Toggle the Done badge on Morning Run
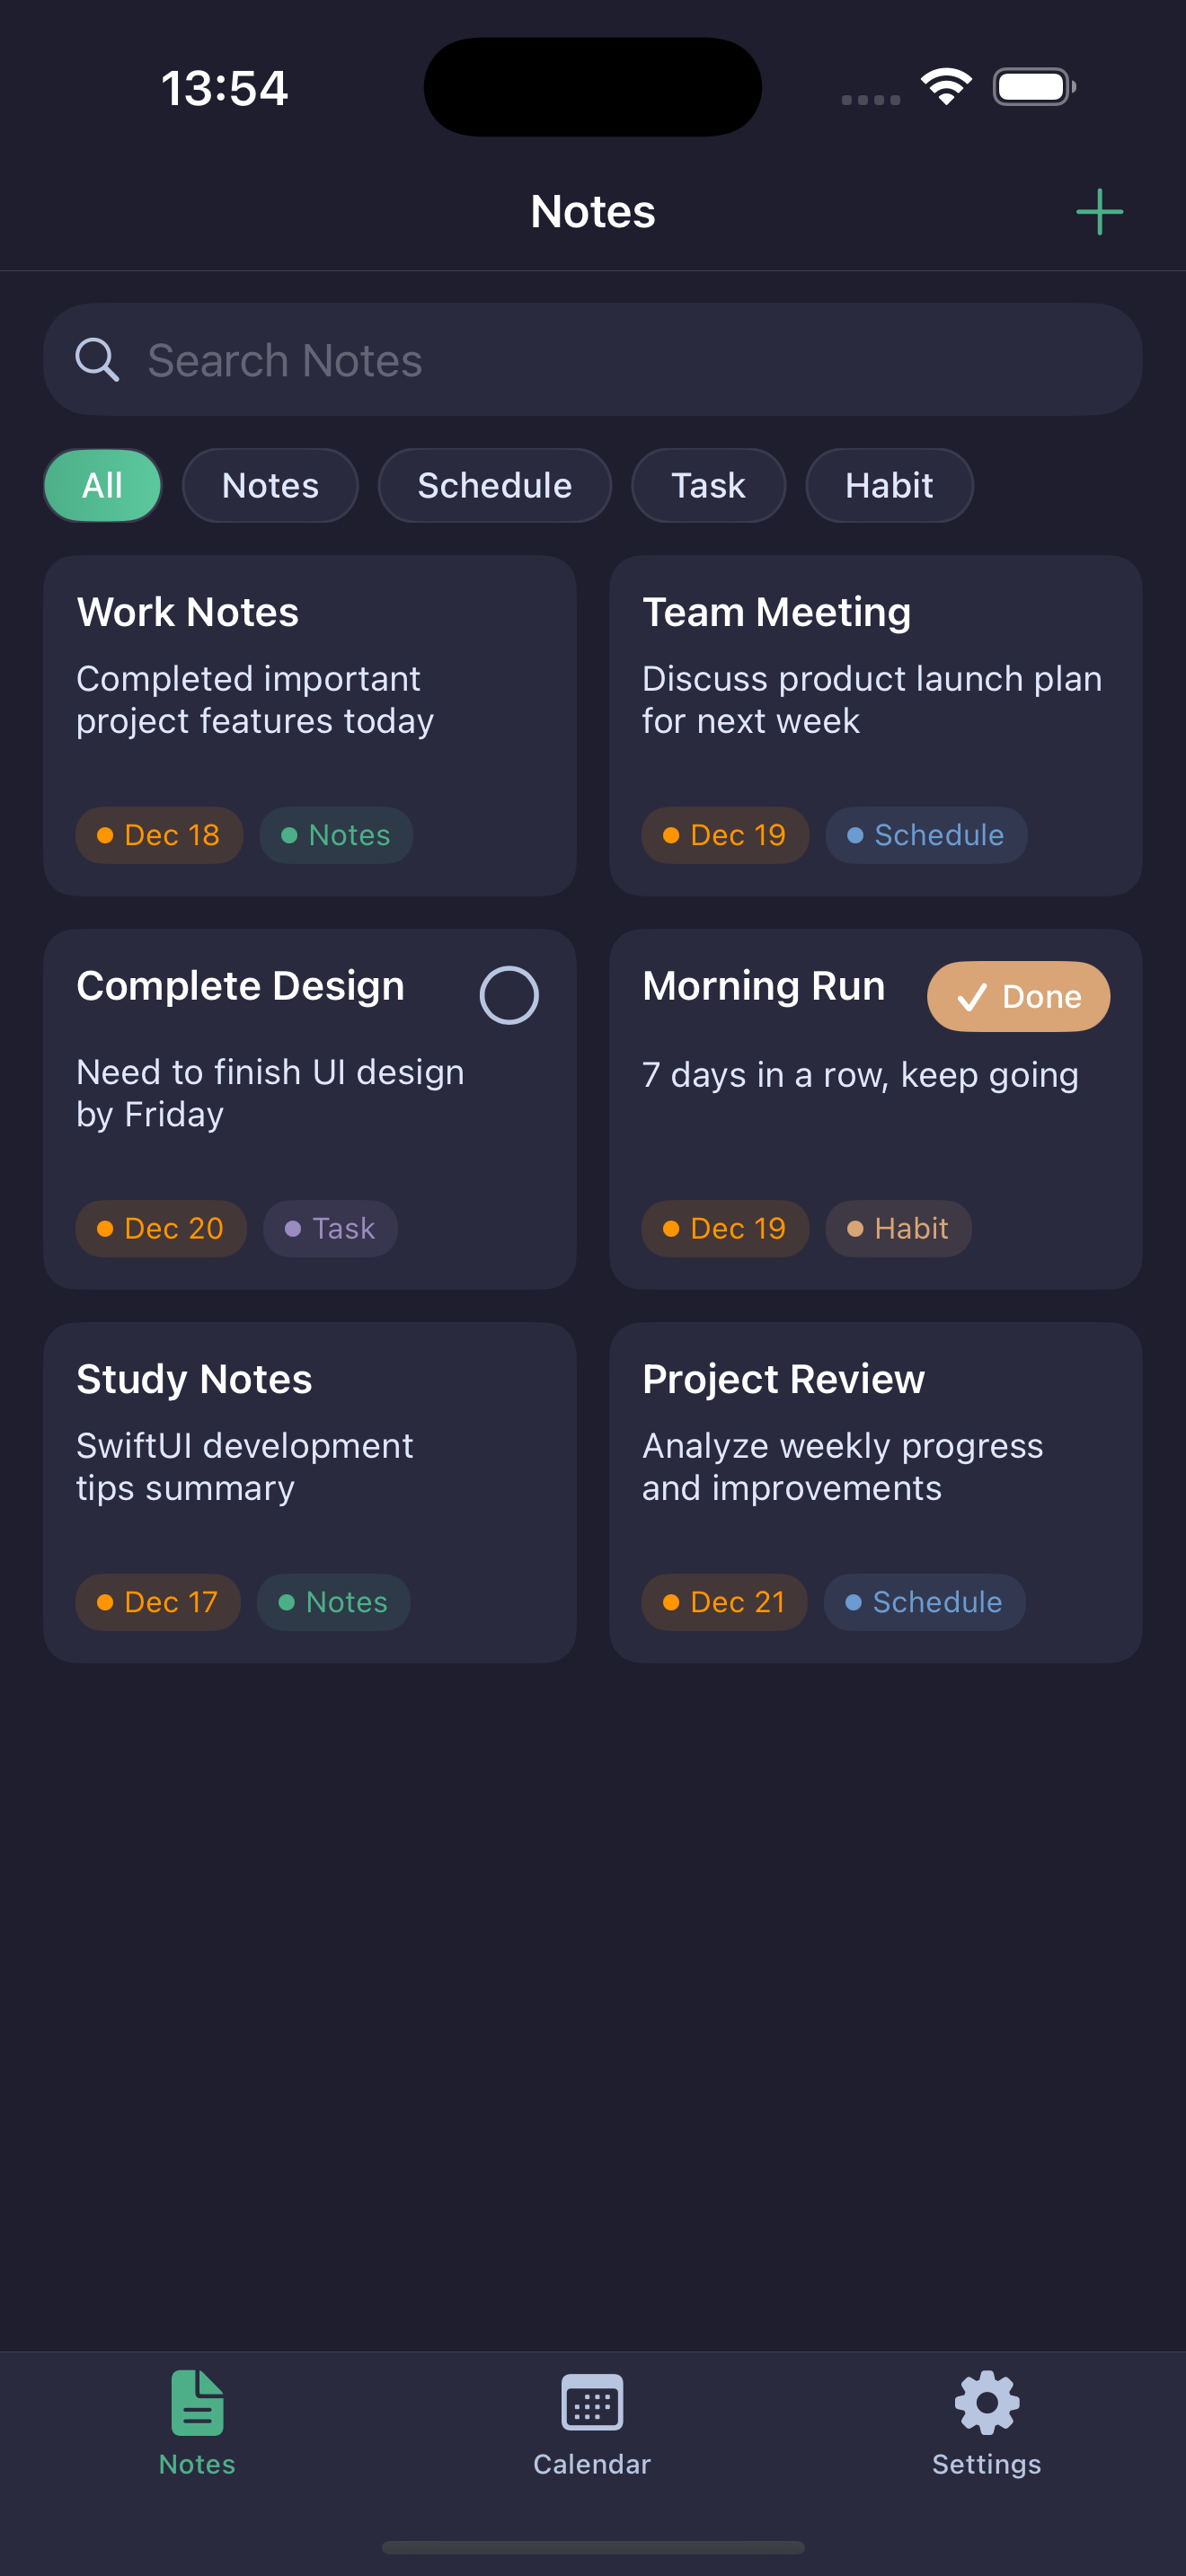The height and width of the screenshot is (2576, 1186). tap(1018, 996)
